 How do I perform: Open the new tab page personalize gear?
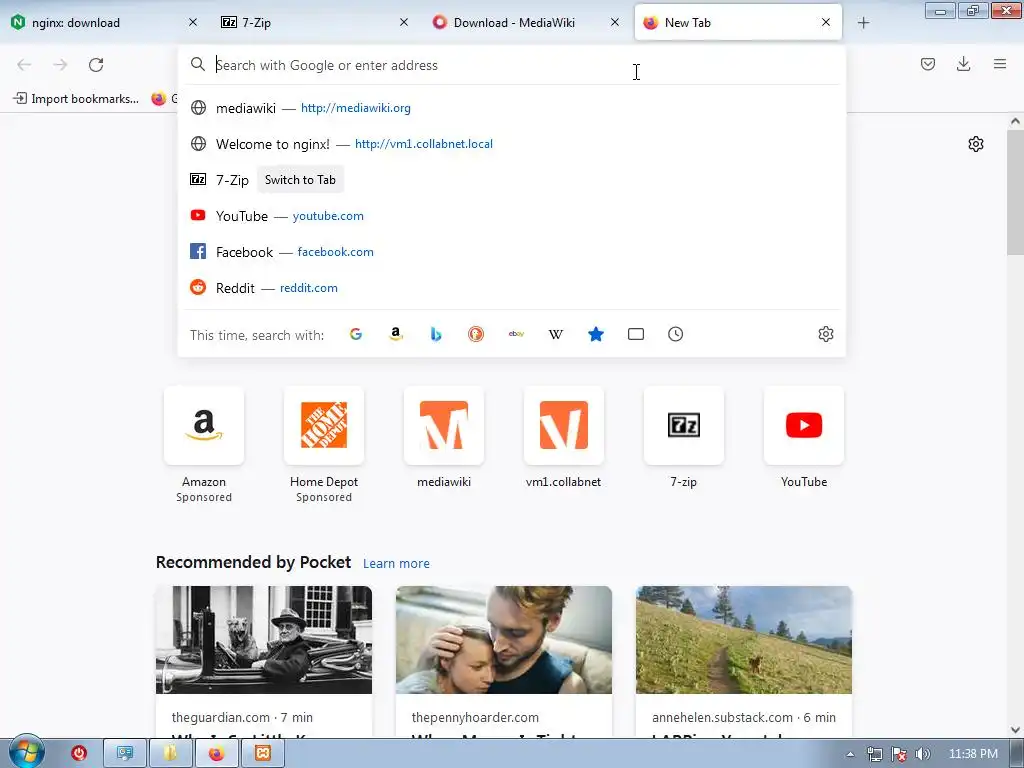[x=976, y=144]
